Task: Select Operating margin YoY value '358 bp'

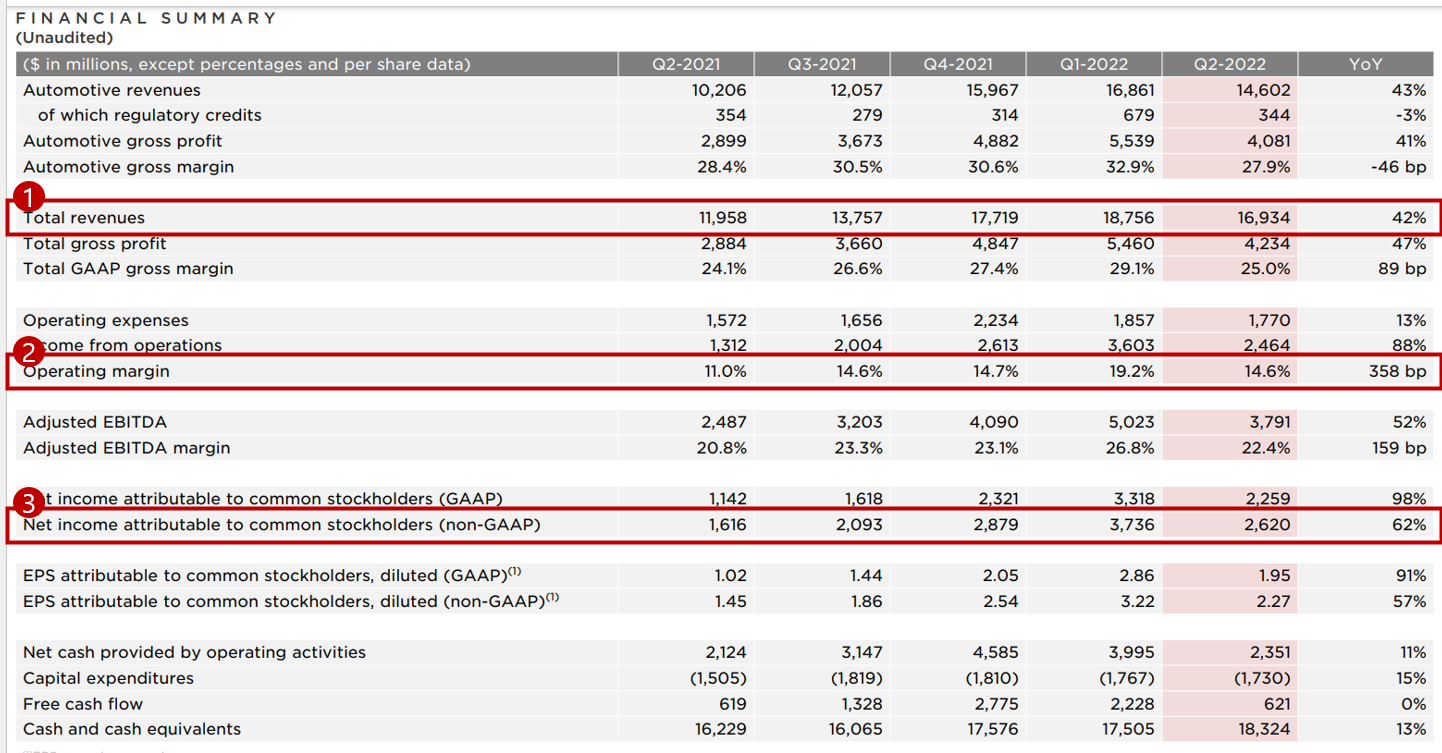Action: point(1399,371)
